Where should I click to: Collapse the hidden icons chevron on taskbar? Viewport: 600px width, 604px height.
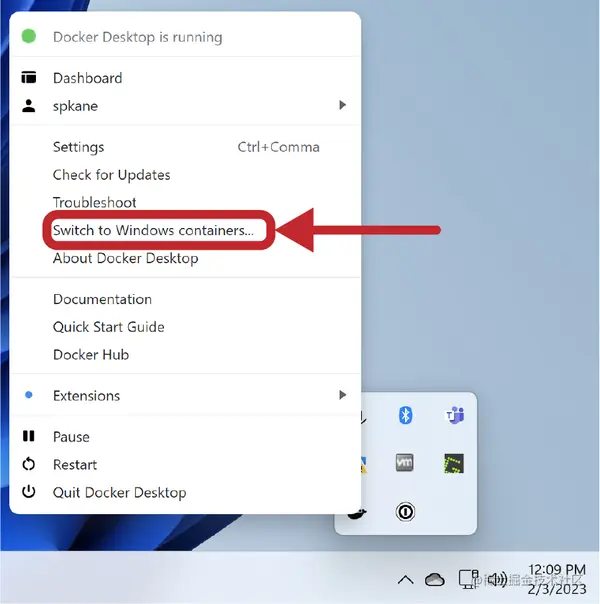coord(406,580)
